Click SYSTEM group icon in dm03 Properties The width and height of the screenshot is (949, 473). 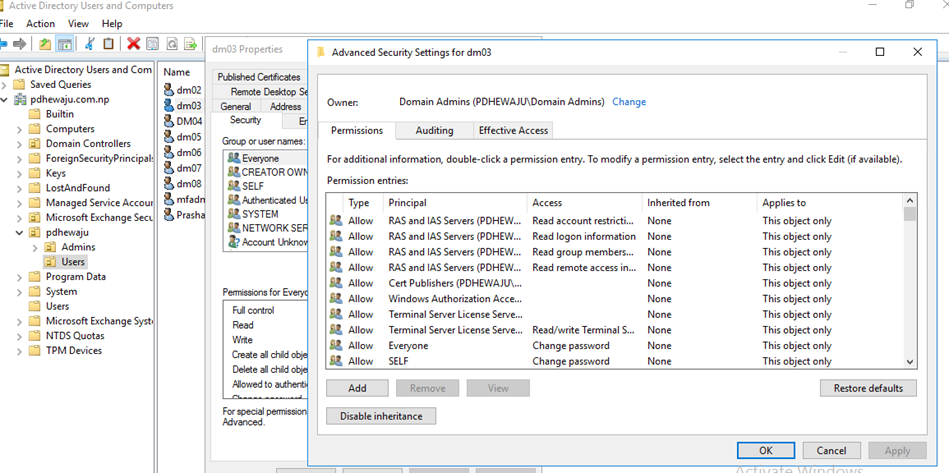pyautogui.click(x=234, y=214)
